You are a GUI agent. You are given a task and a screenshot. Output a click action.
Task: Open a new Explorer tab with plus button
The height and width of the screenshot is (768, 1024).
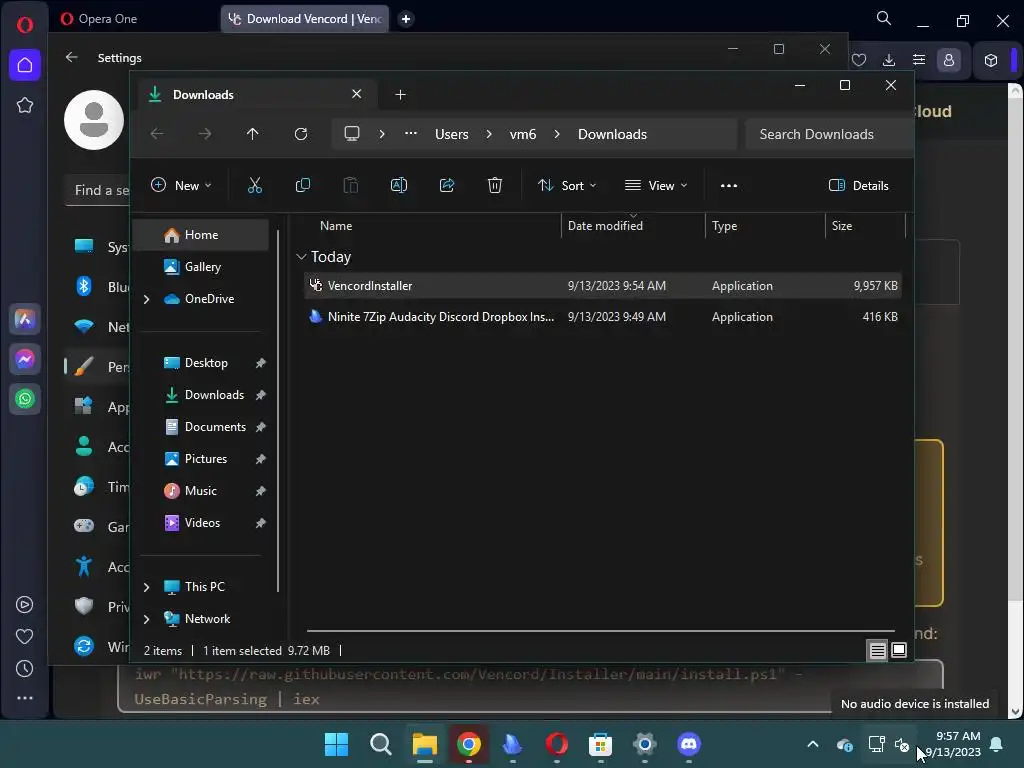point(400,95)
